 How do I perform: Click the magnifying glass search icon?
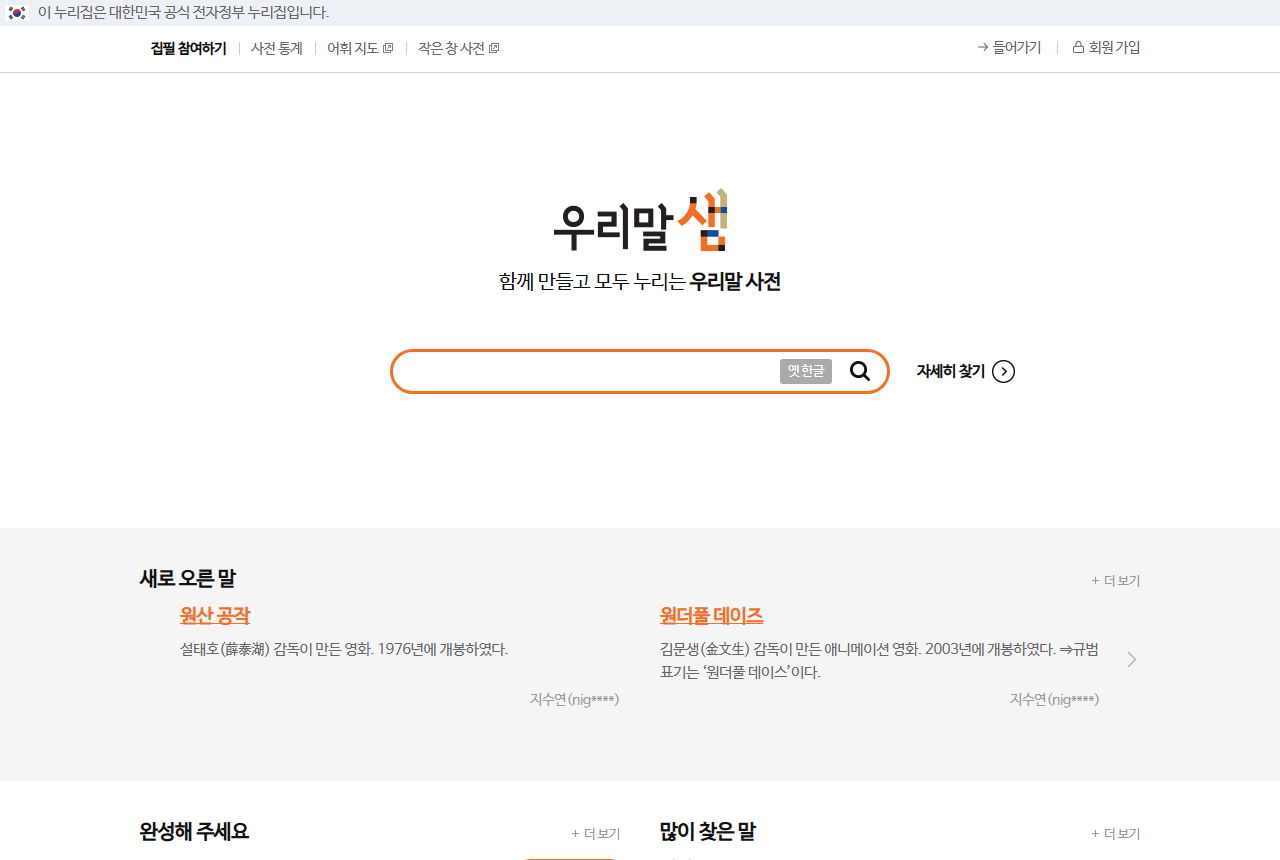point(860,371)
